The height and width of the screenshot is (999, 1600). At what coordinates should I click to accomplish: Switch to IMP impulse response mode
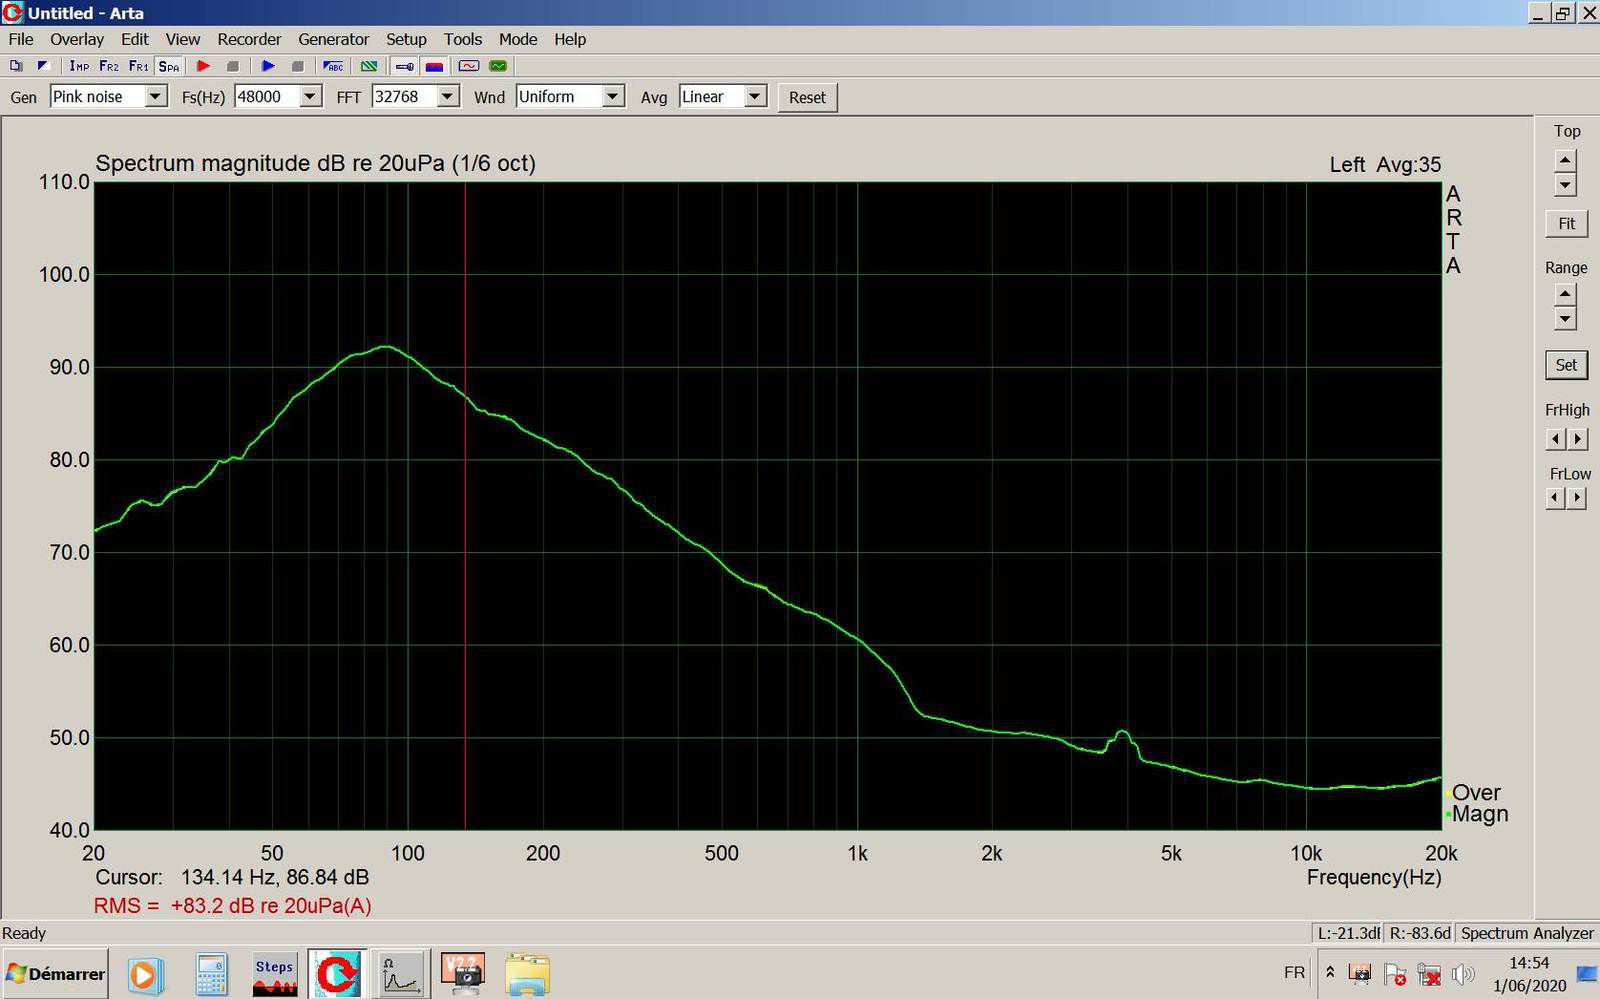click(79, 66)
